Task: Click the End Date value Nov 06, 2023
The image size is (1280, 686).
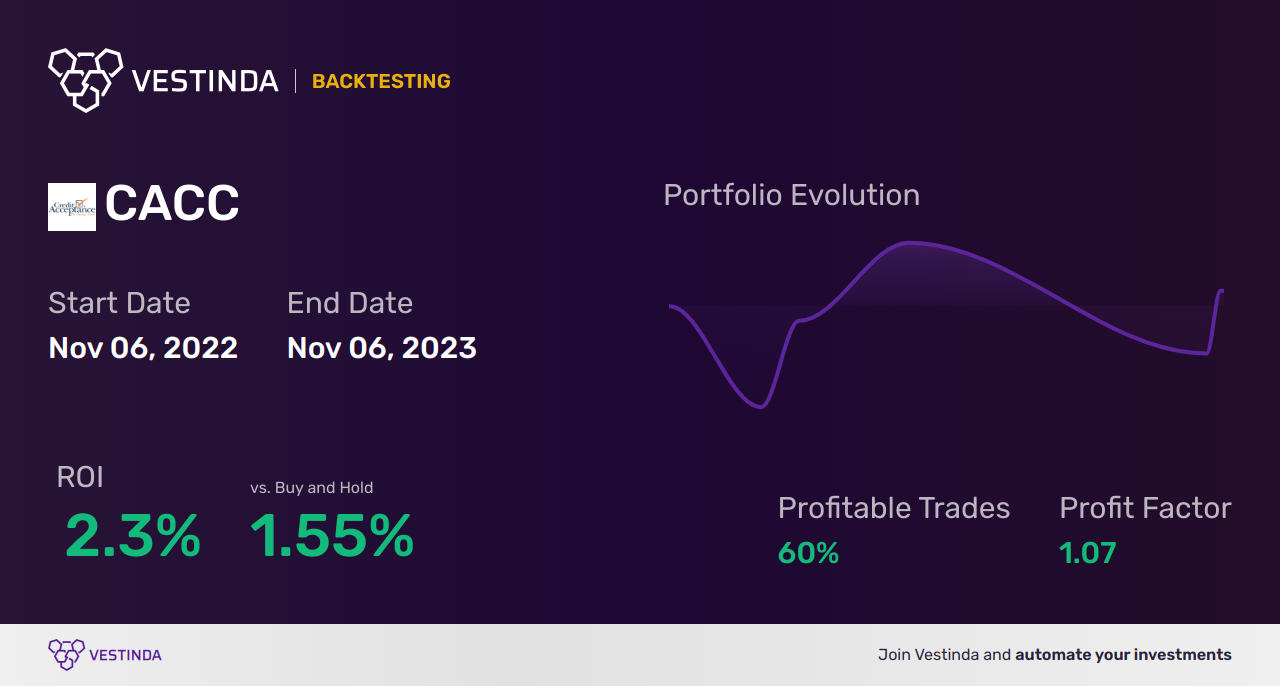Action: click(x=382, y=348)
